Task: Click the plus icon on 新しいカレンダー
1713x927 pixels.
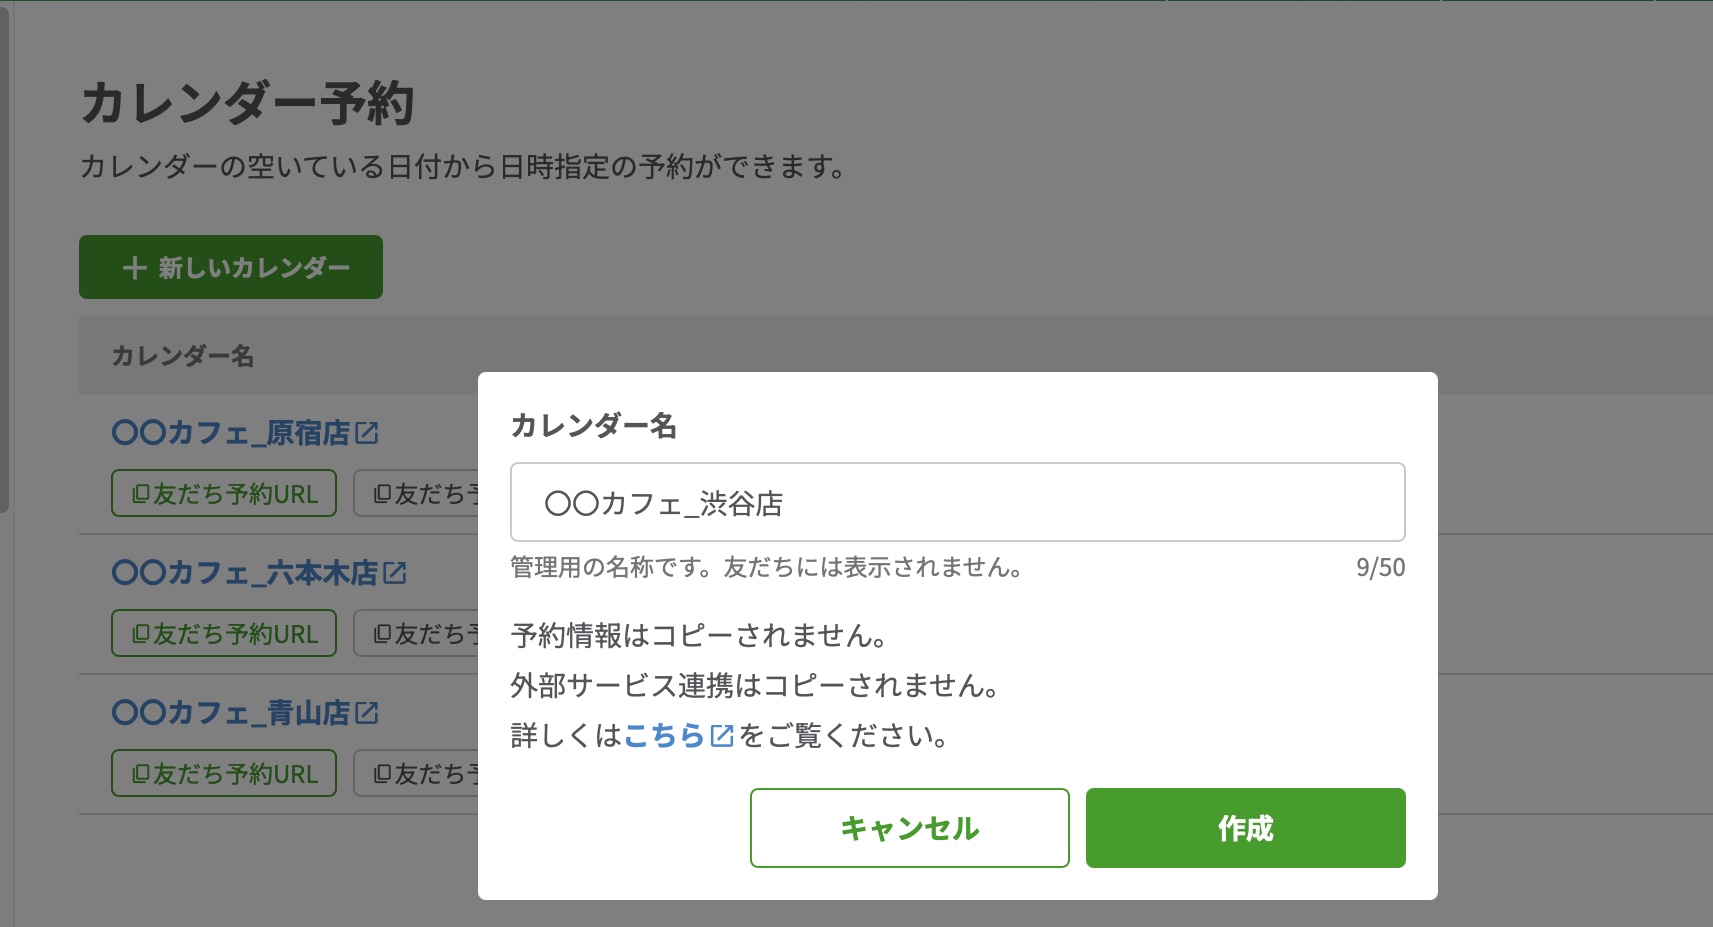Action: [x=135, y=268]
